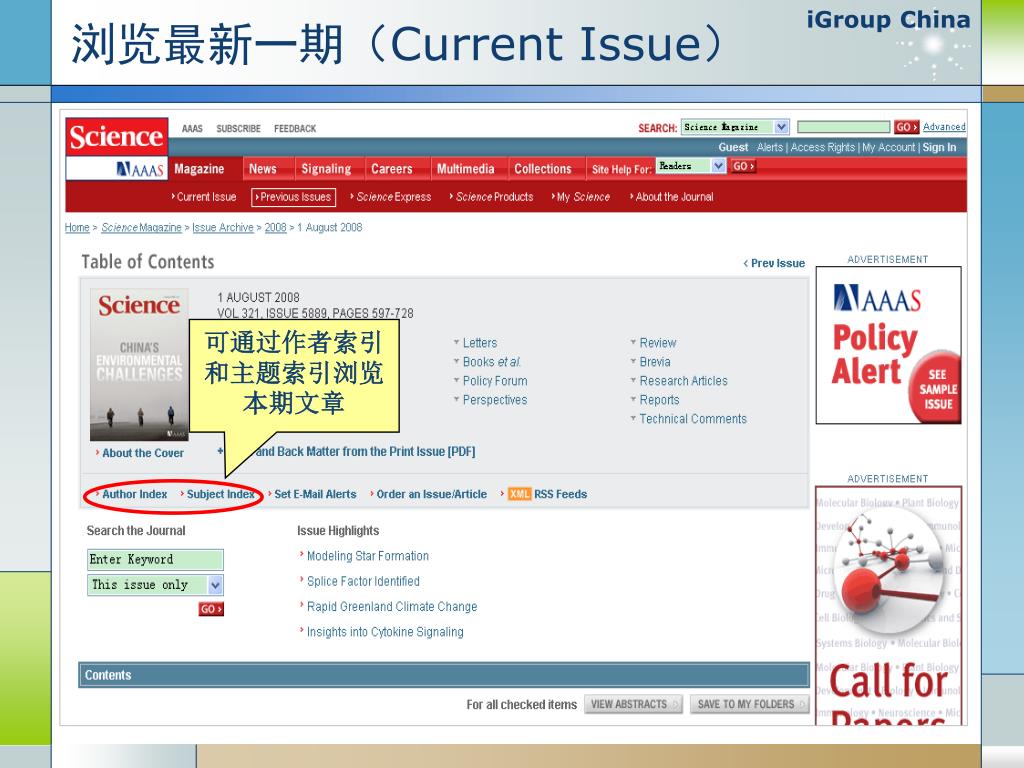1024x768 pixels.
Task: Click the Home breadcrumb link
Action: pos(77,227)
